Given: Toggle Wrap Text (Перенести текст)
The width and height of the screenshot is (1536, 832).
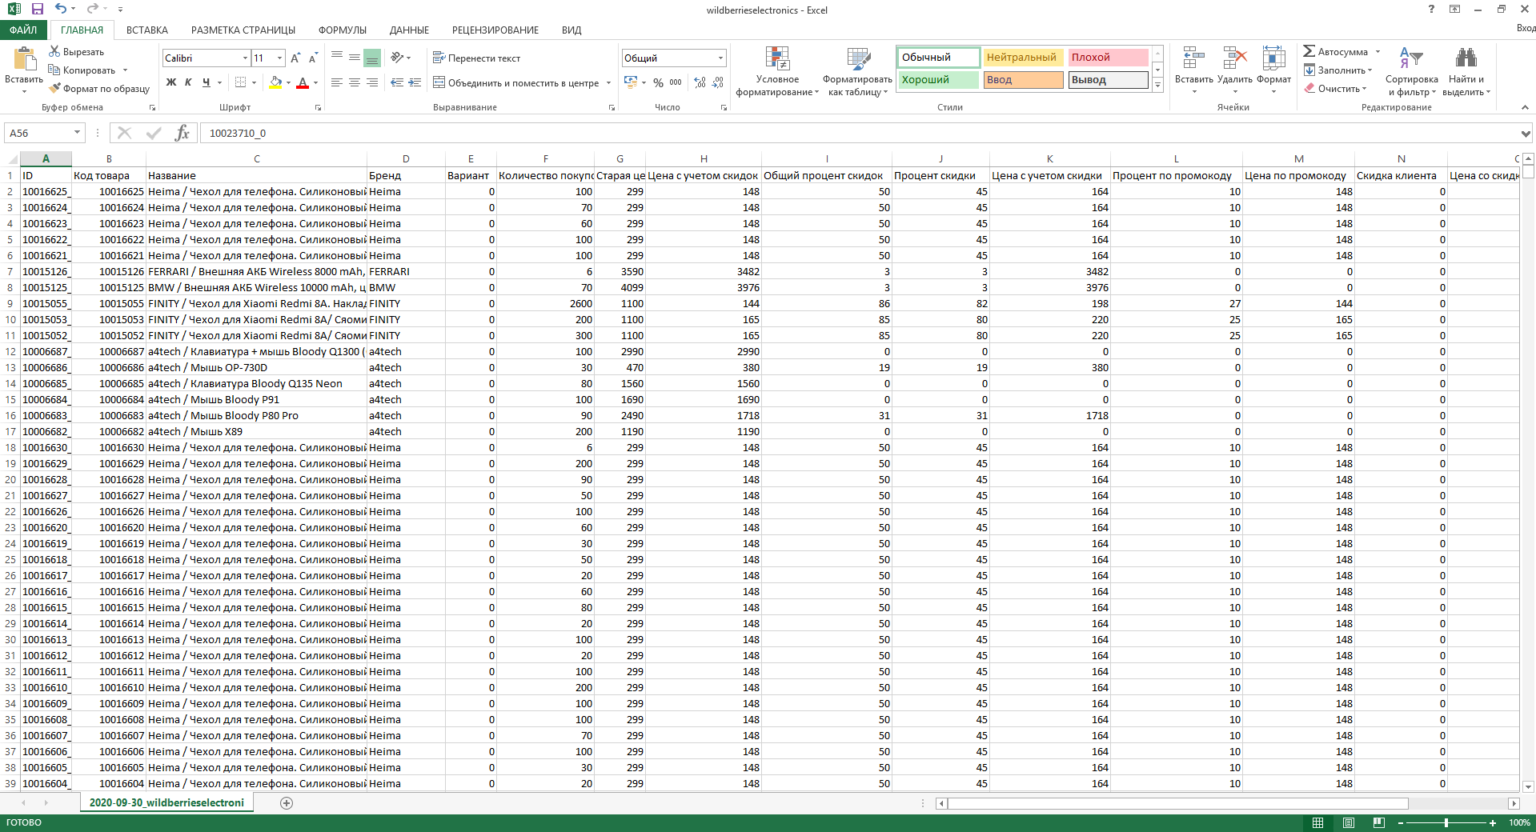Looking at the screenshot, I should (476, 58).
